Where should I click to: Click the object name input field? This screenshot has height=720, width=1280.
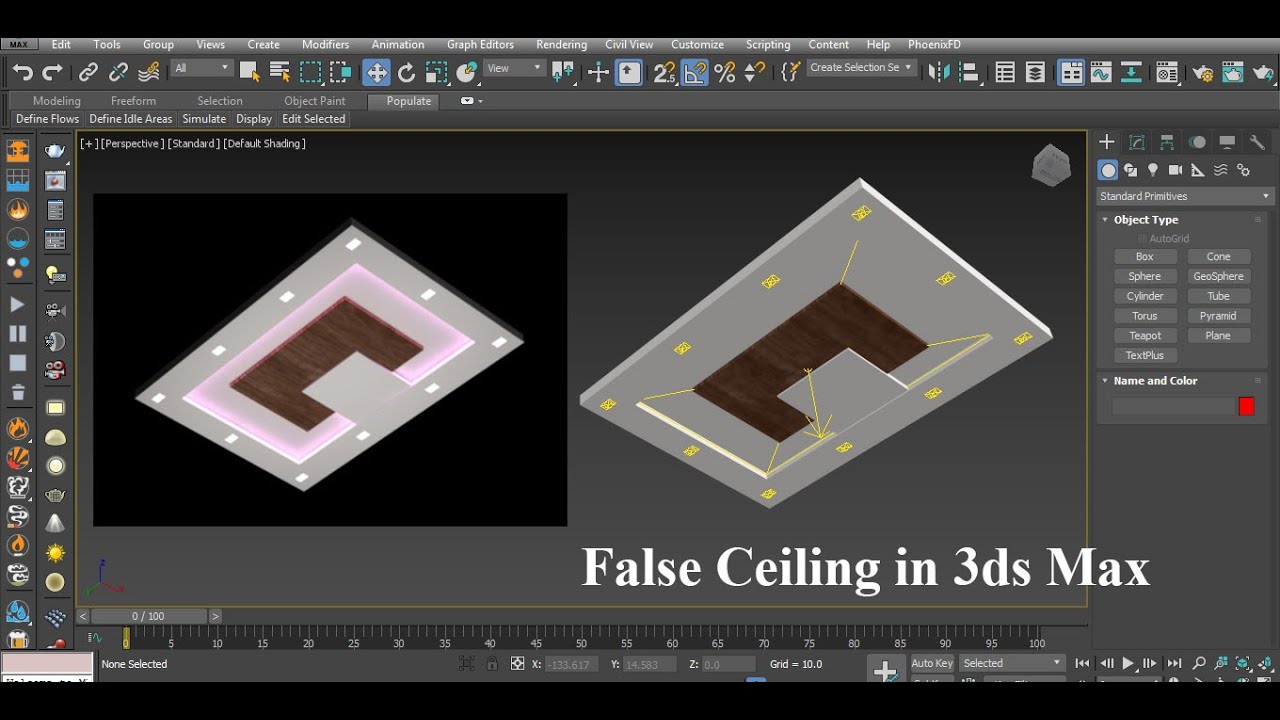(x=1174, y=406)
